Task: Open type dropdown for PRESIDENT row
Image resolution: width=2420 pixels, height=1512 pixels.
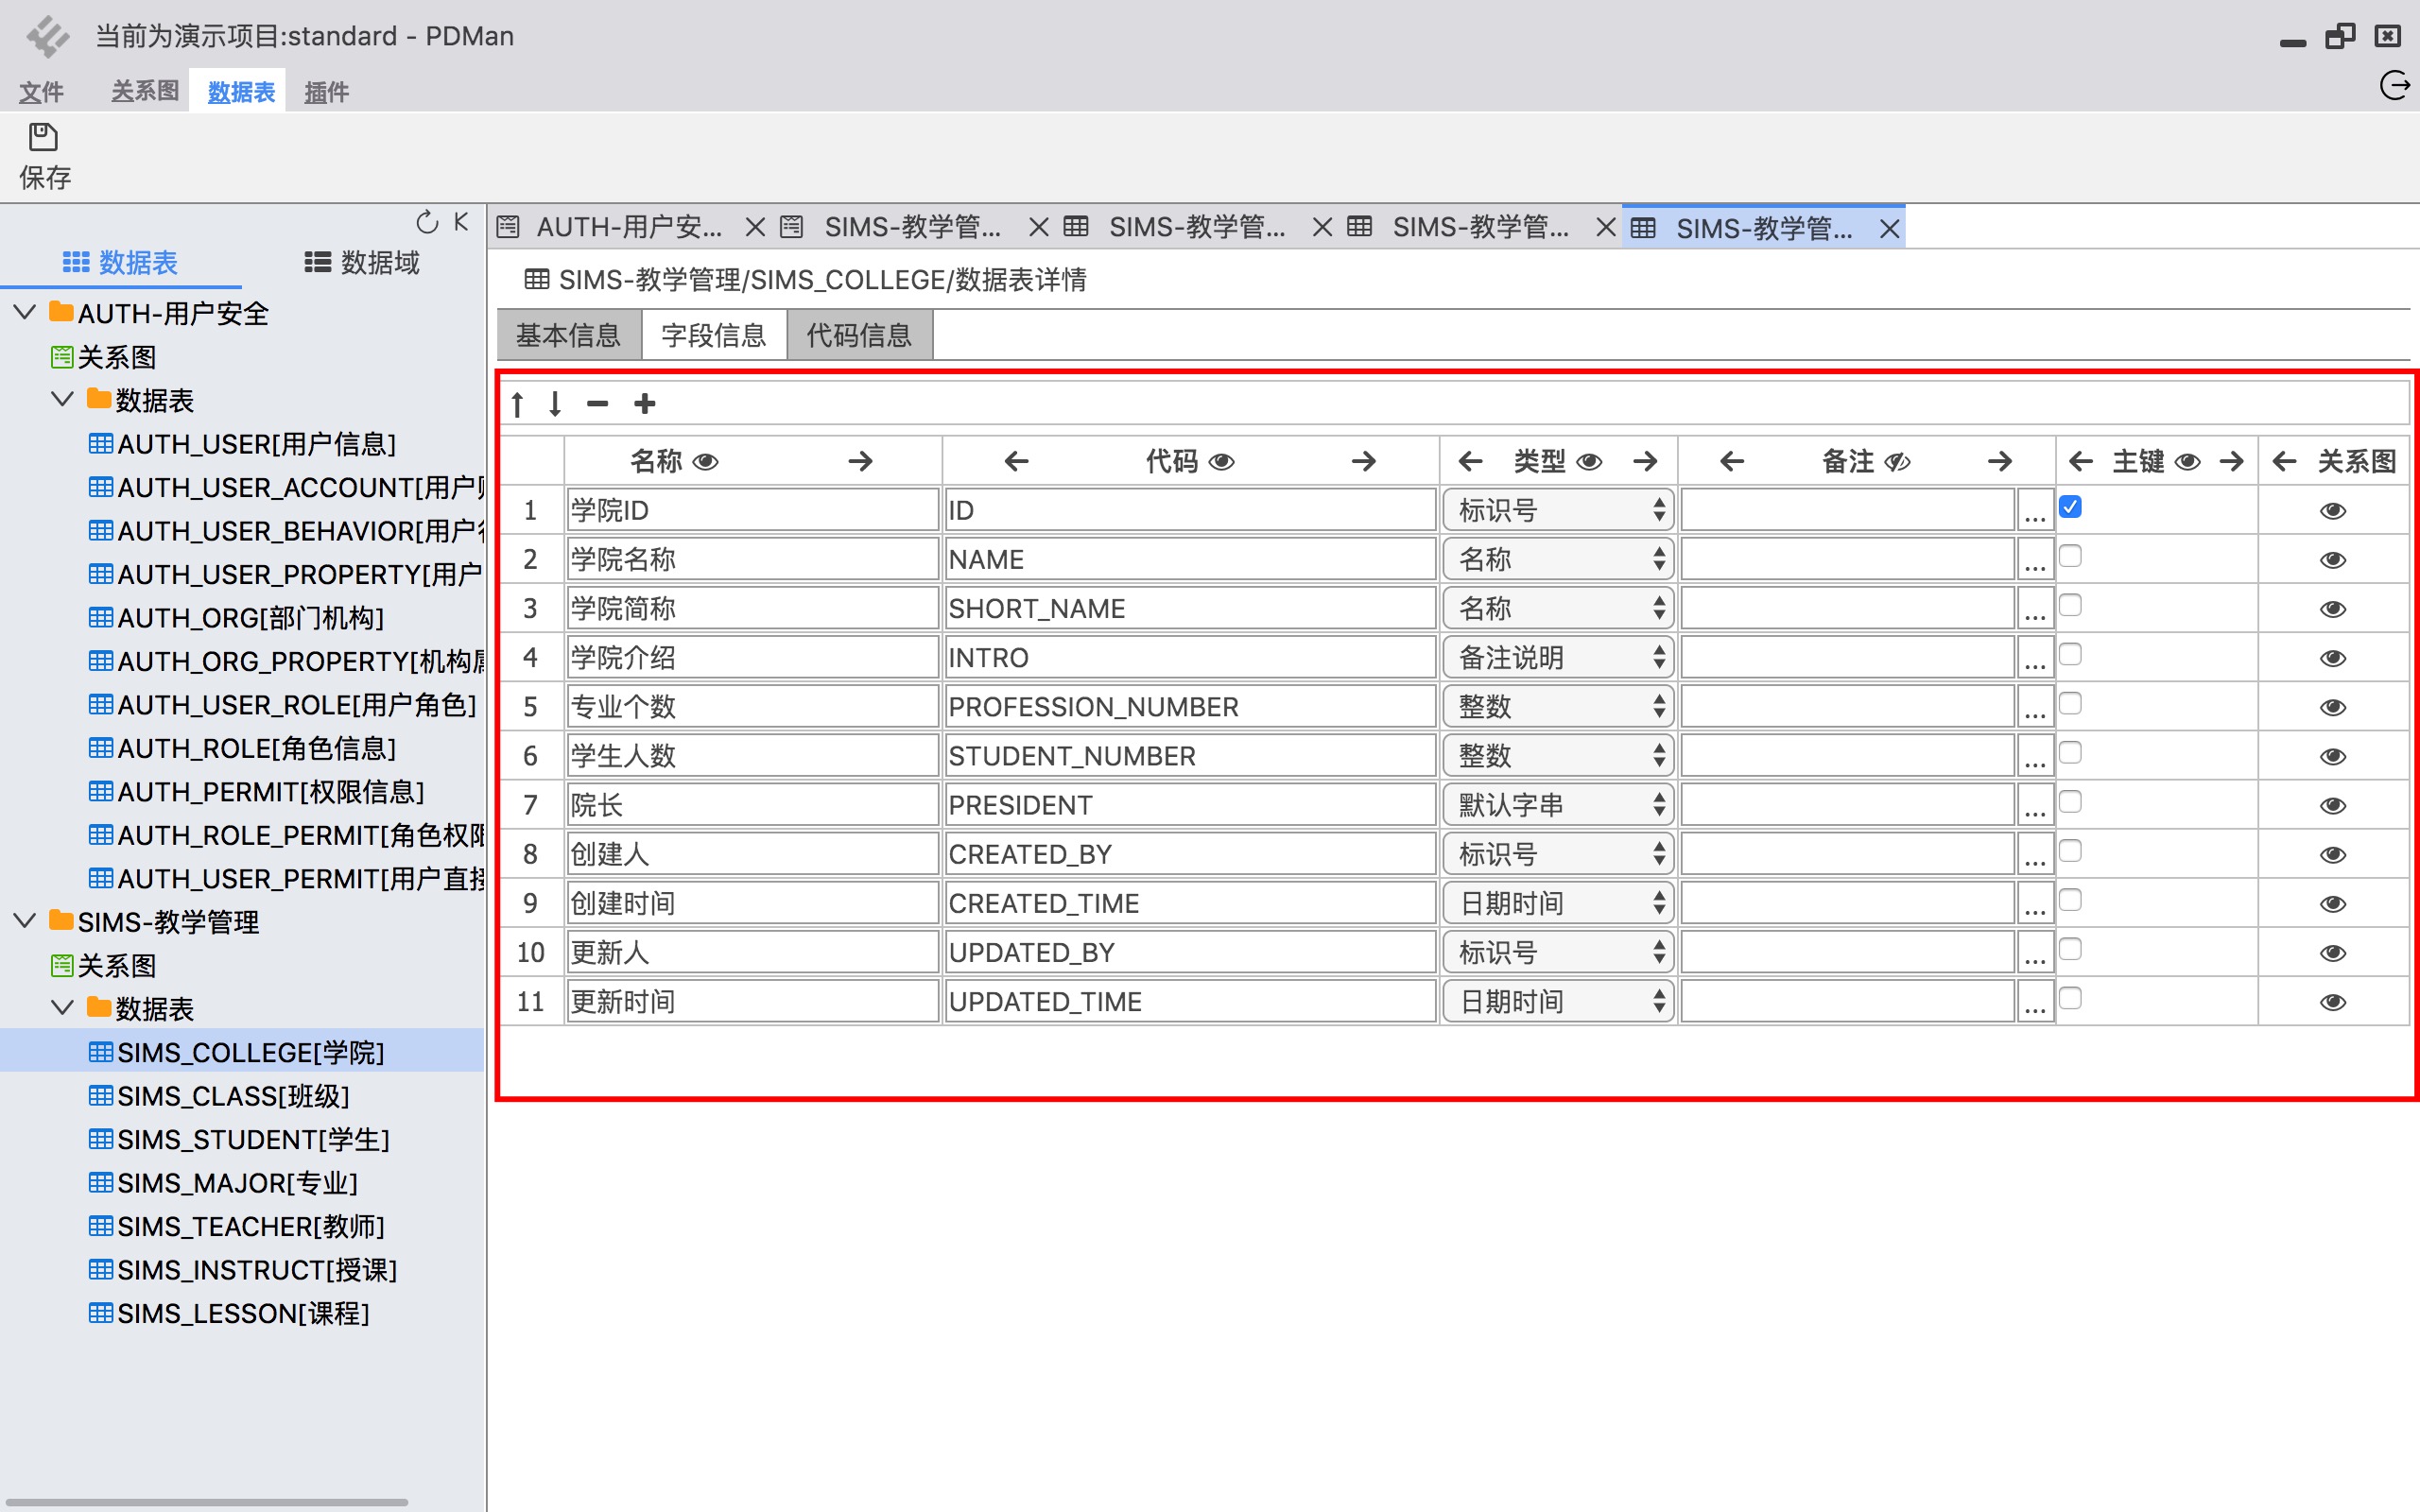Action: click(x=1558, y=805)
